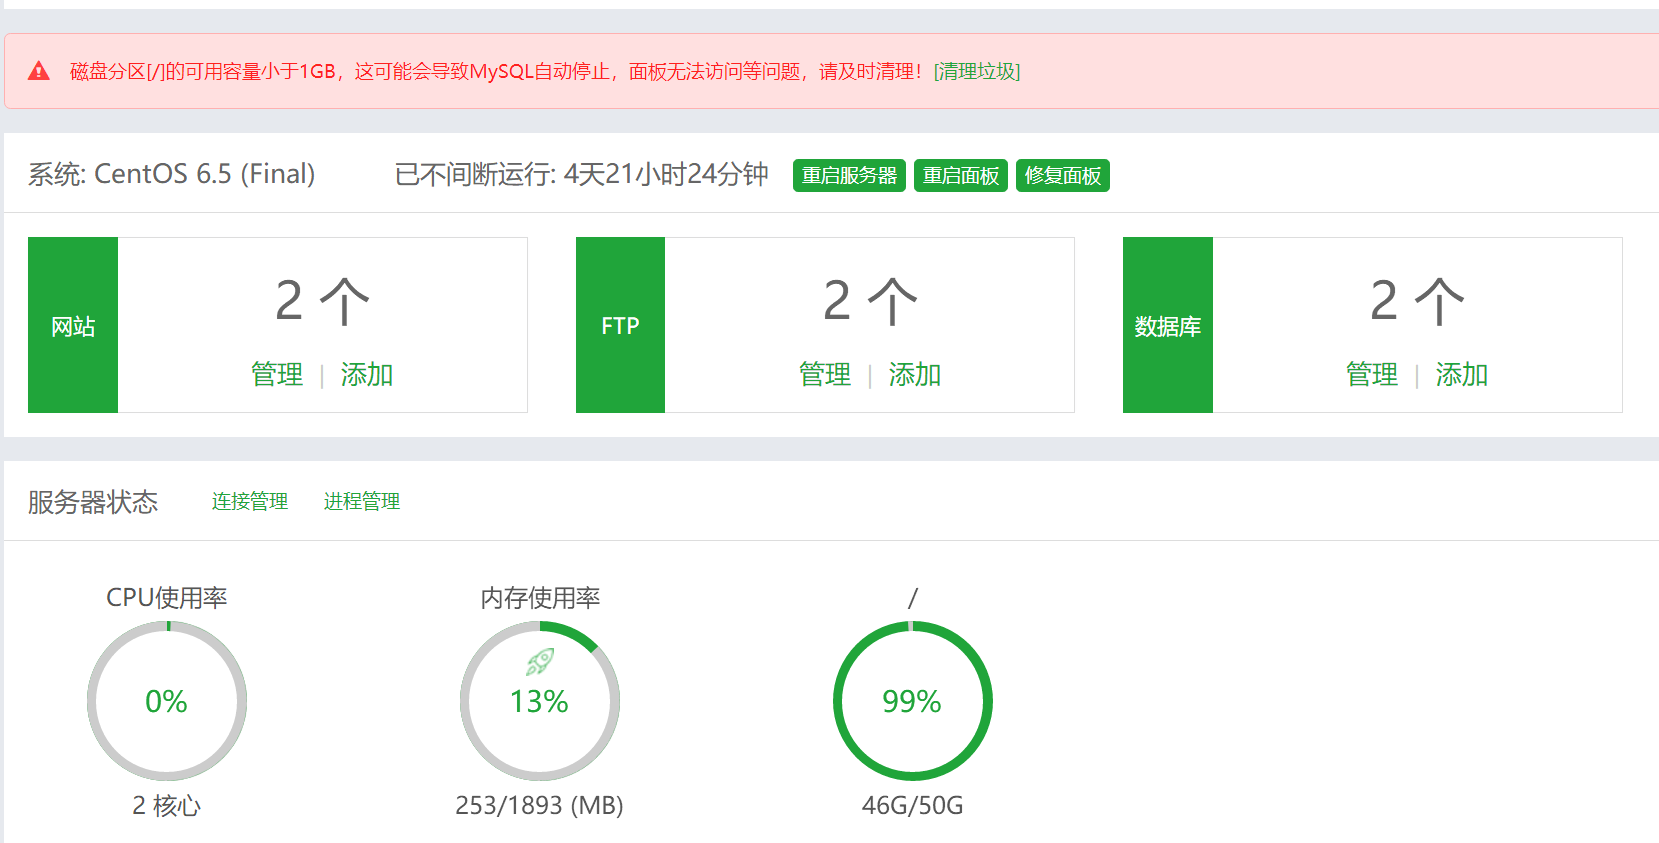Click the CPU使用率 label
The image size is (1659, 843).
point(167,597)
